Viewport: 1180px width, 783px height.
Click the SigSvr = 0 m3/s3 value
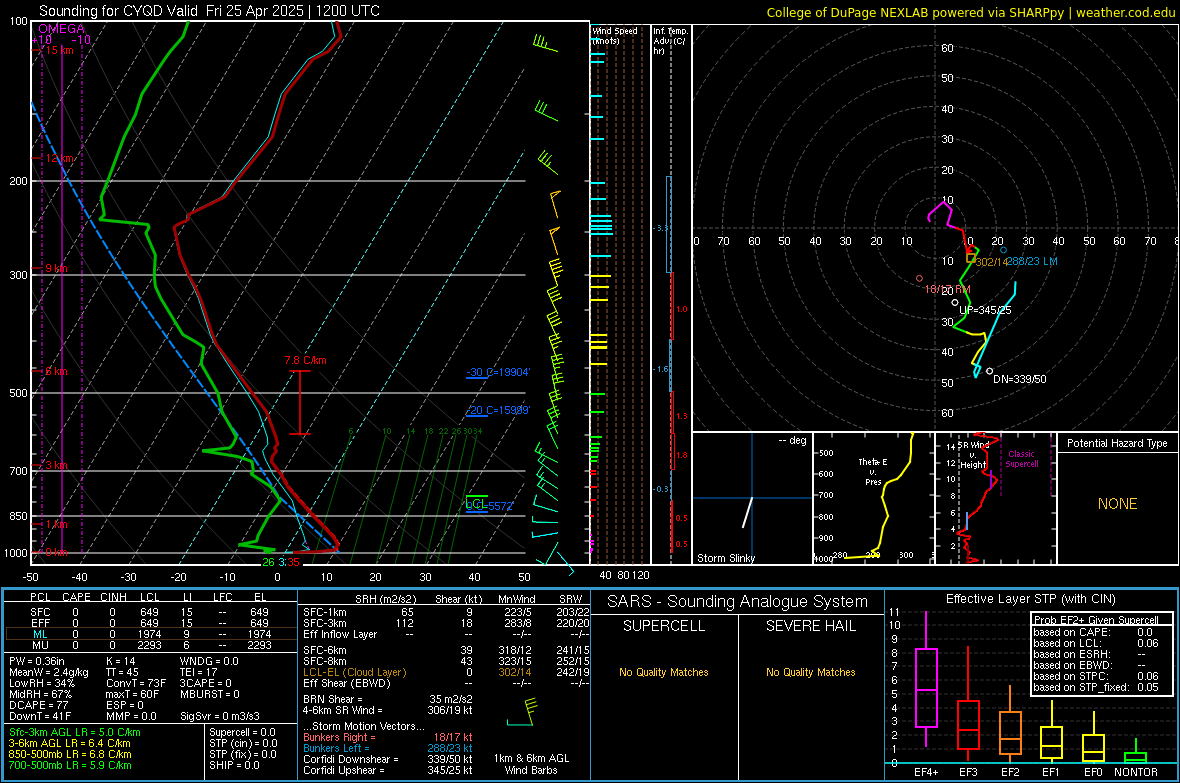(220, 716)
